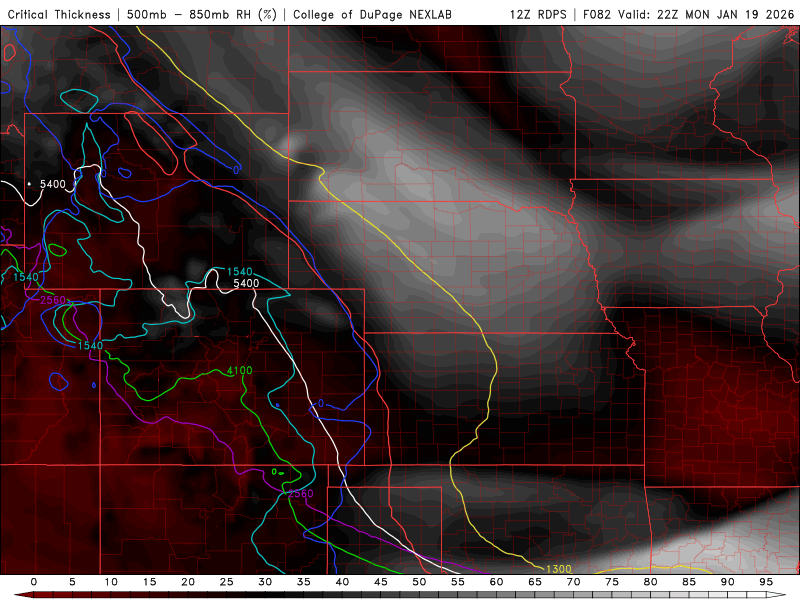Viewport: 800px width, 600px height.
Task: Click the white arrow end of colorbar
Action: 777,595
